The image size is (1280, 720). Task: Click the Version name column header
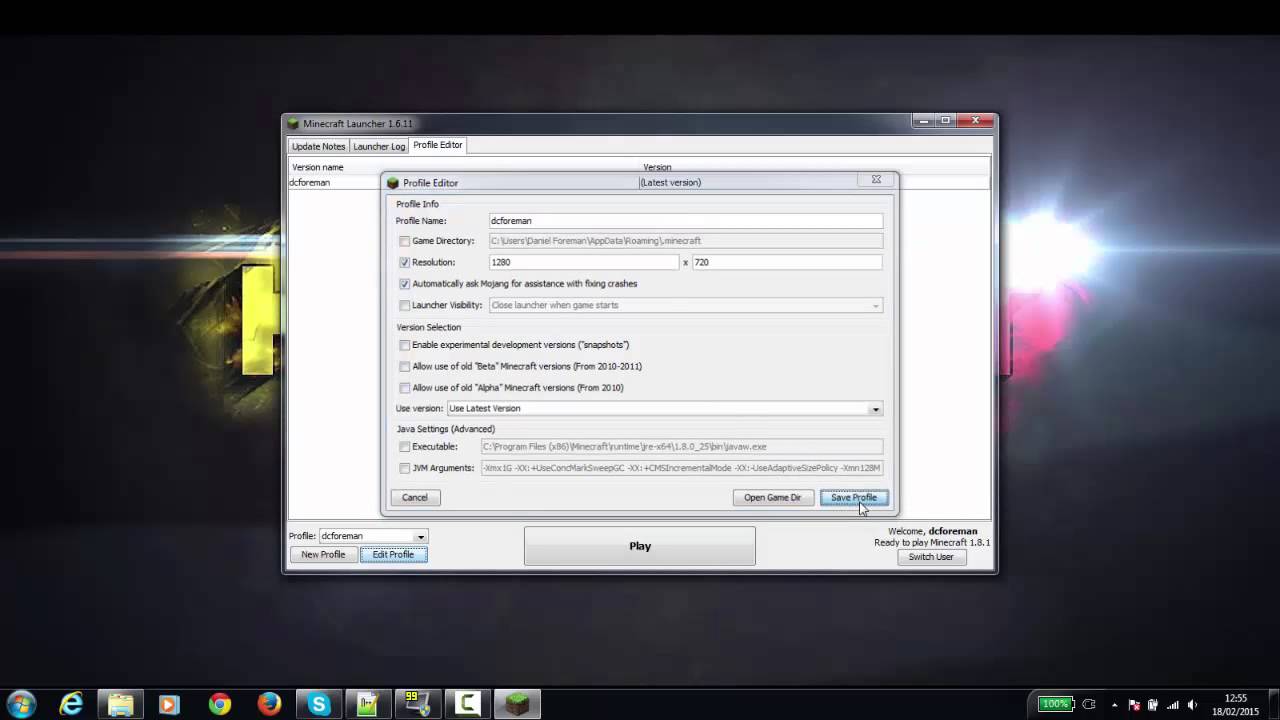(x=318, y=167)
